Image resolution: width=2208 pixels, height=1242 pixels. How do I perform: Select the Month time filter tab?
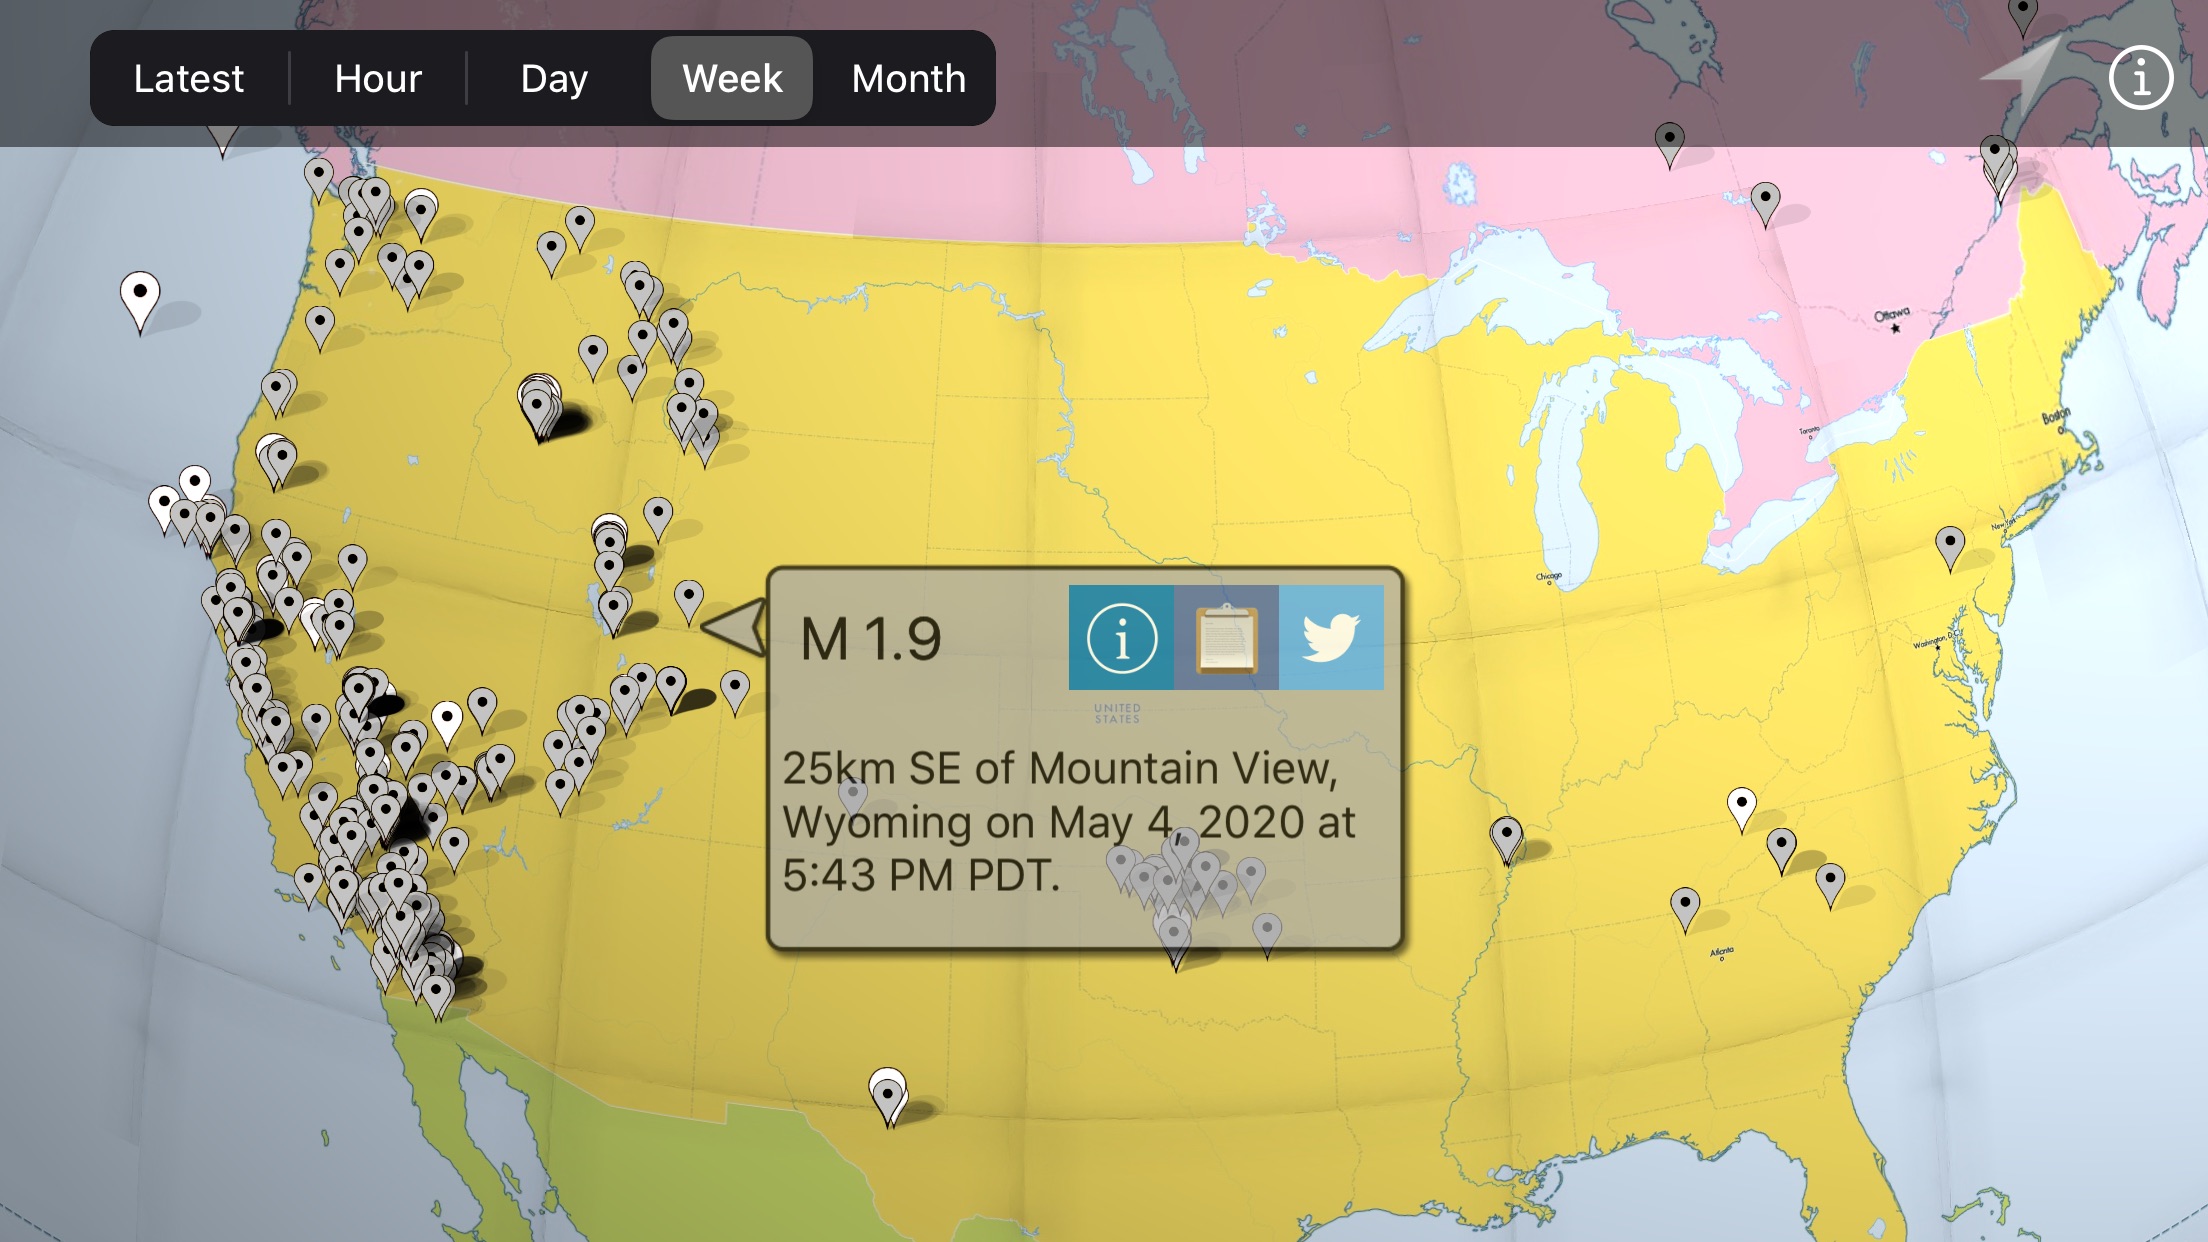(x=908, y=76)
